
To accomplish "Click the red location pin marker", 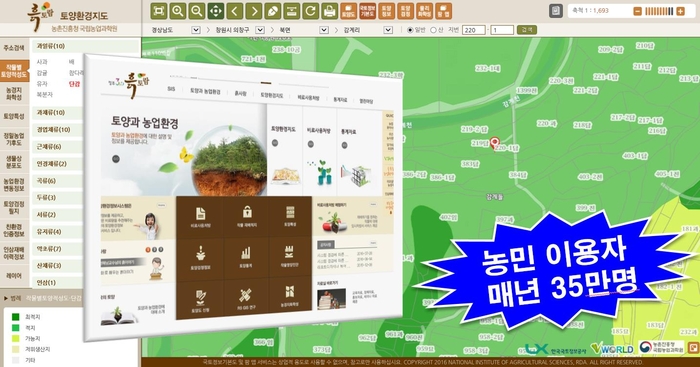I will pyautogui.click(x=494, y=143).
